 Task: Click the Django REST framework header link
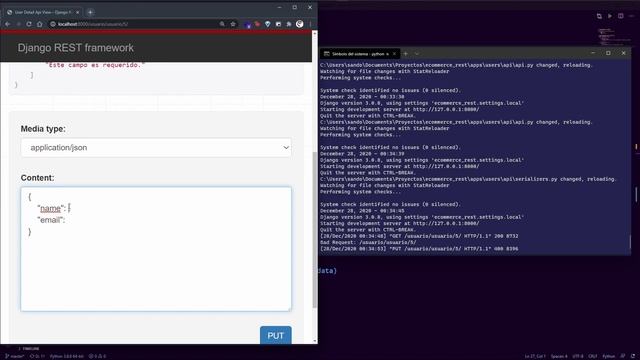[x=76, y=48]
